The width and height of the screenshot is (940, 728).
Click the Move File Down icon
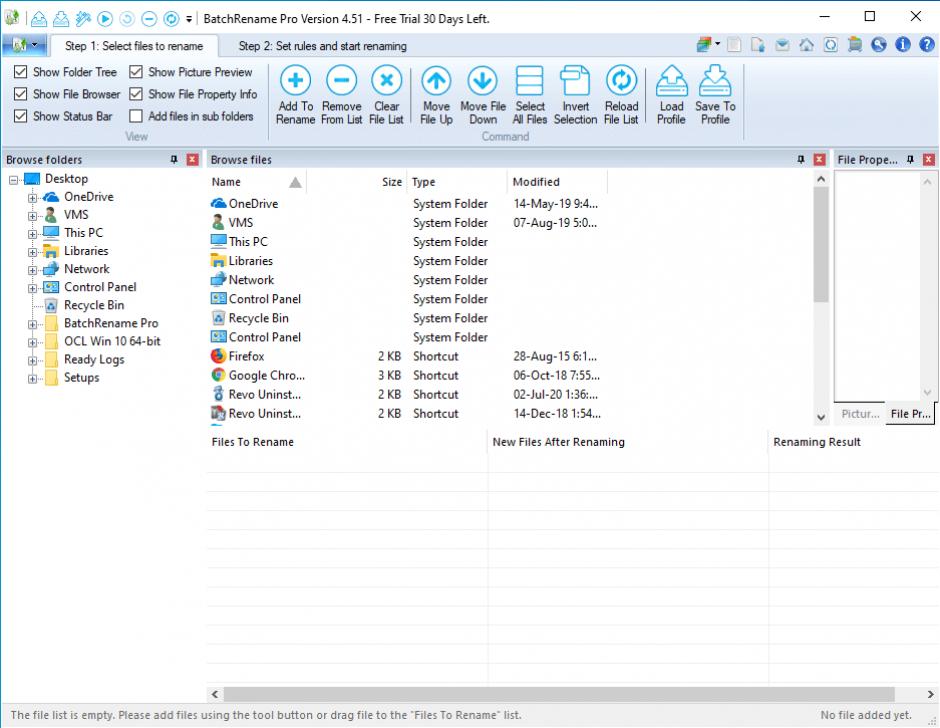click(x=483, y=80)
